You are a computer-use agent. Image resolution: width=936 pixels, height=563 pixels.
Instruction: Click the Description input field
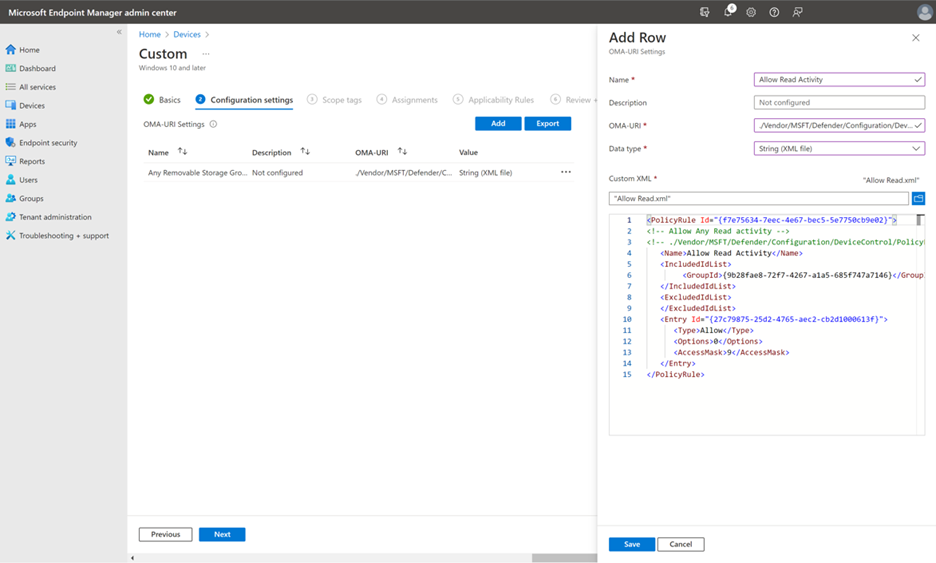tap(838, 102)
